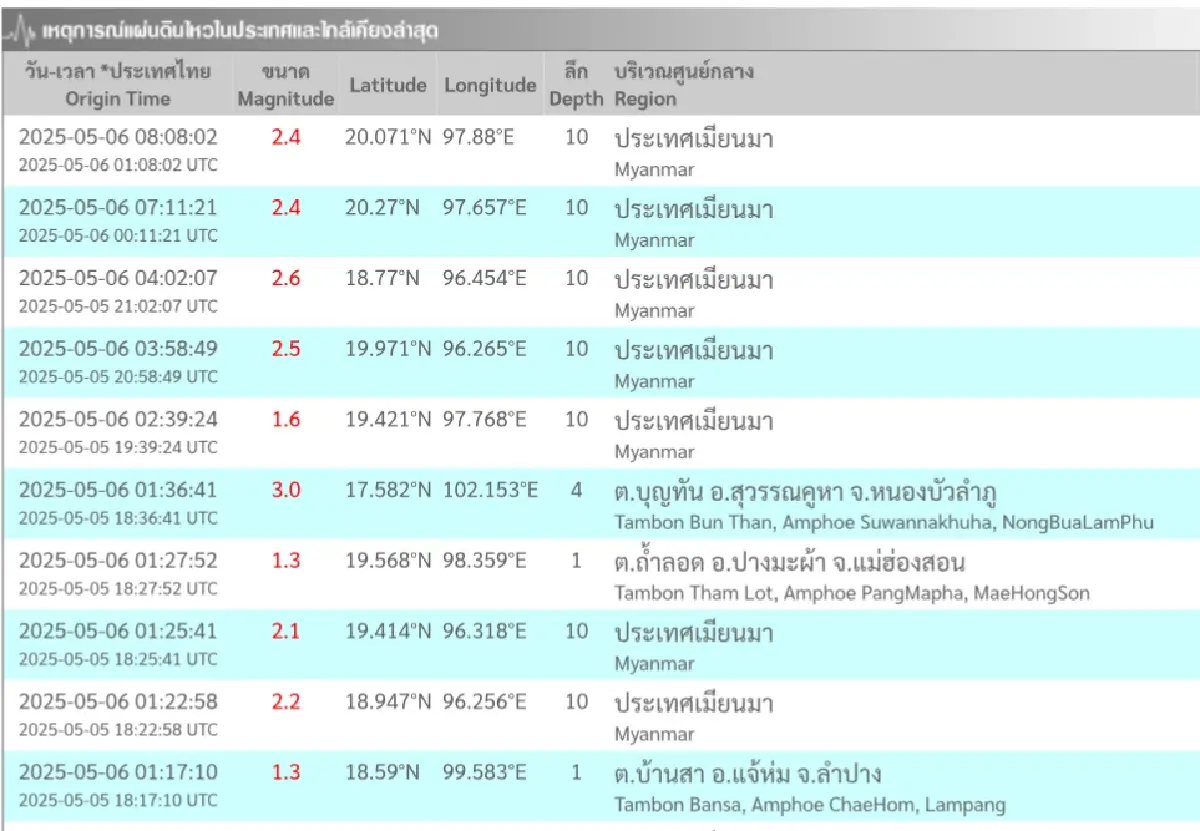This screenshot has height=831, width=1200.
Task: Click the seismograph waveform icon in the title bar
Action: click(20, 29)
